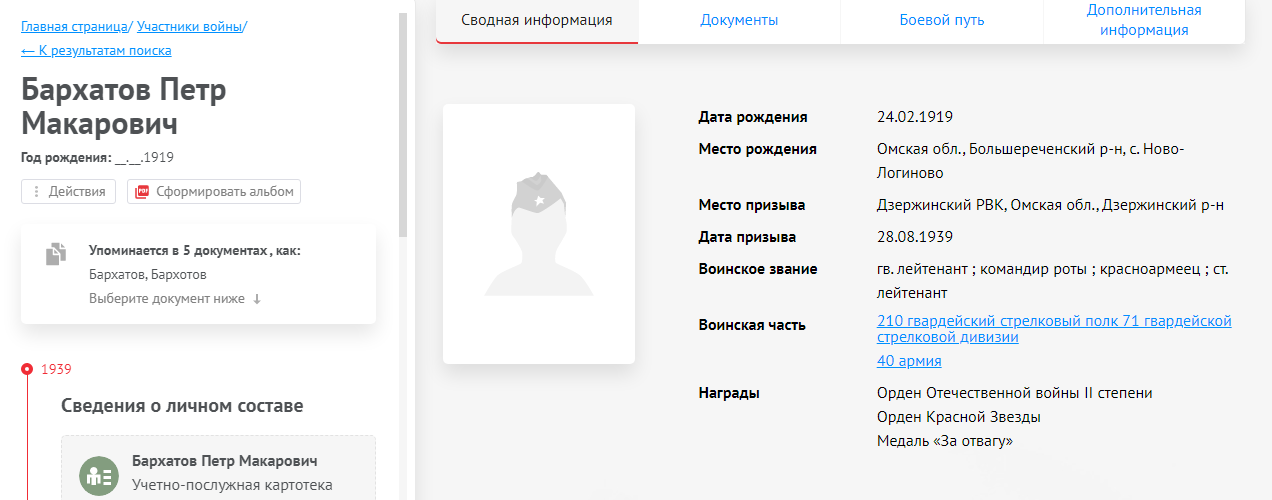Click the left panel vertical scrollbar

(403, 120)
